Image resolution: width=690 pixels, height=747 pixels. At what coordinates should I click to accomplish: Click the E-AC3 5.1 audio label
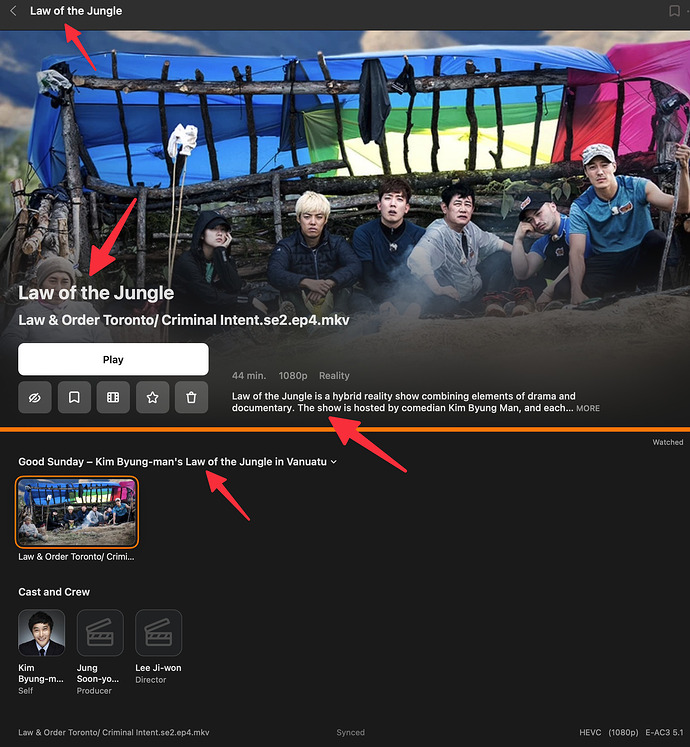click(664, 732)
